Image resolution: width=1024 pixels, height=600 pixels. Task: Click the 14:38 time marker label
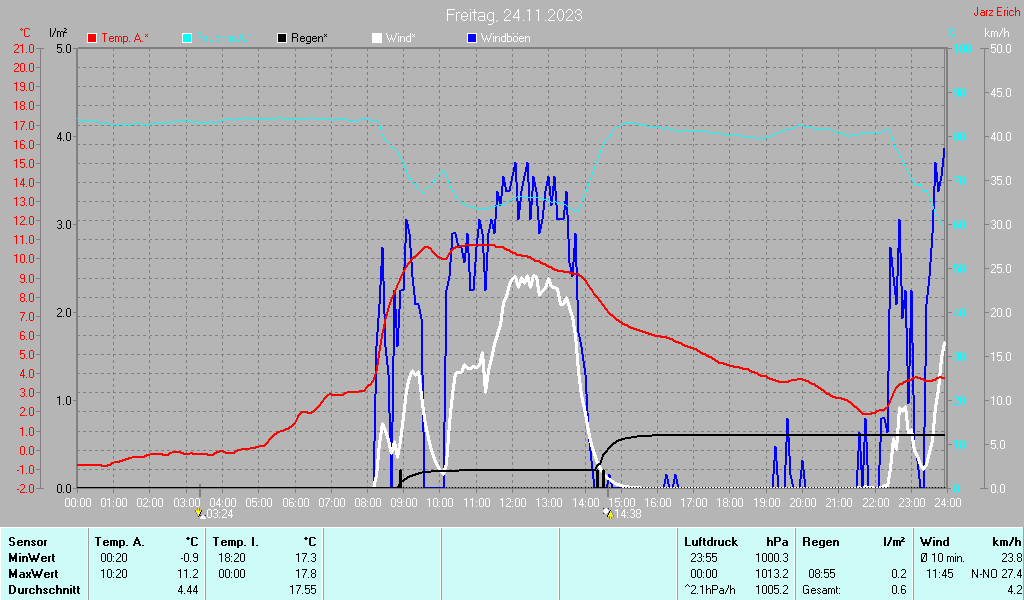pos(628,514)
